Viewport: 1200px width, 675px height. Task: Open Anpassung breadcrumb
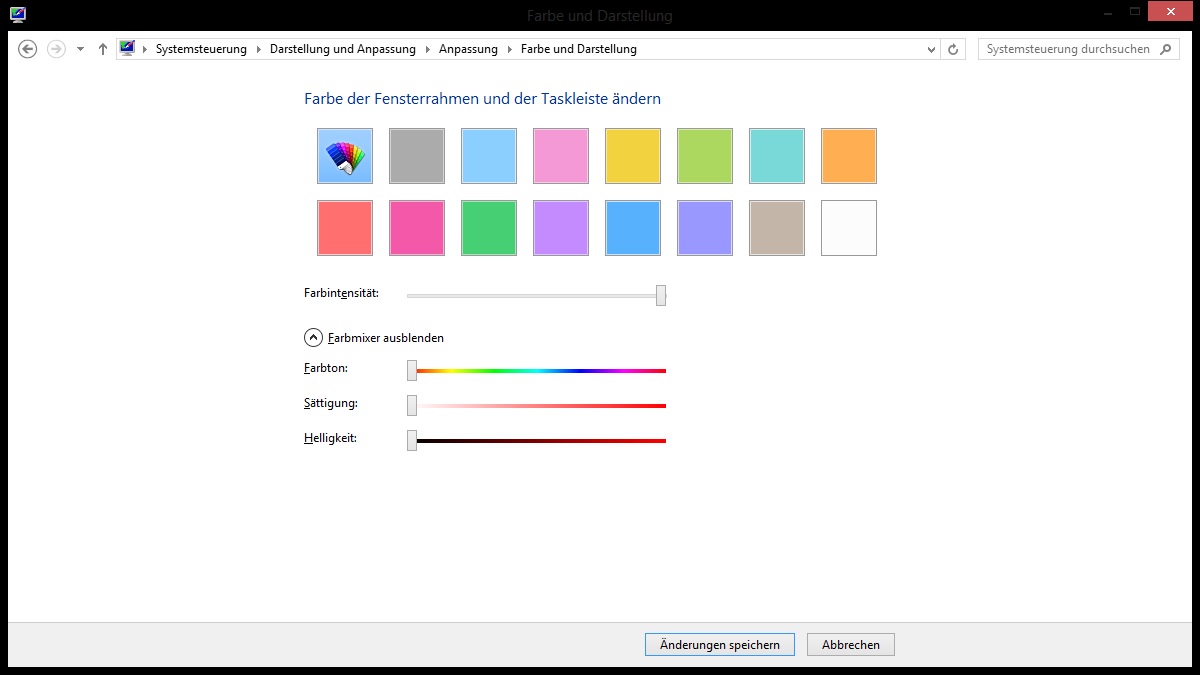pyautogui.click(x=468, y=49)
